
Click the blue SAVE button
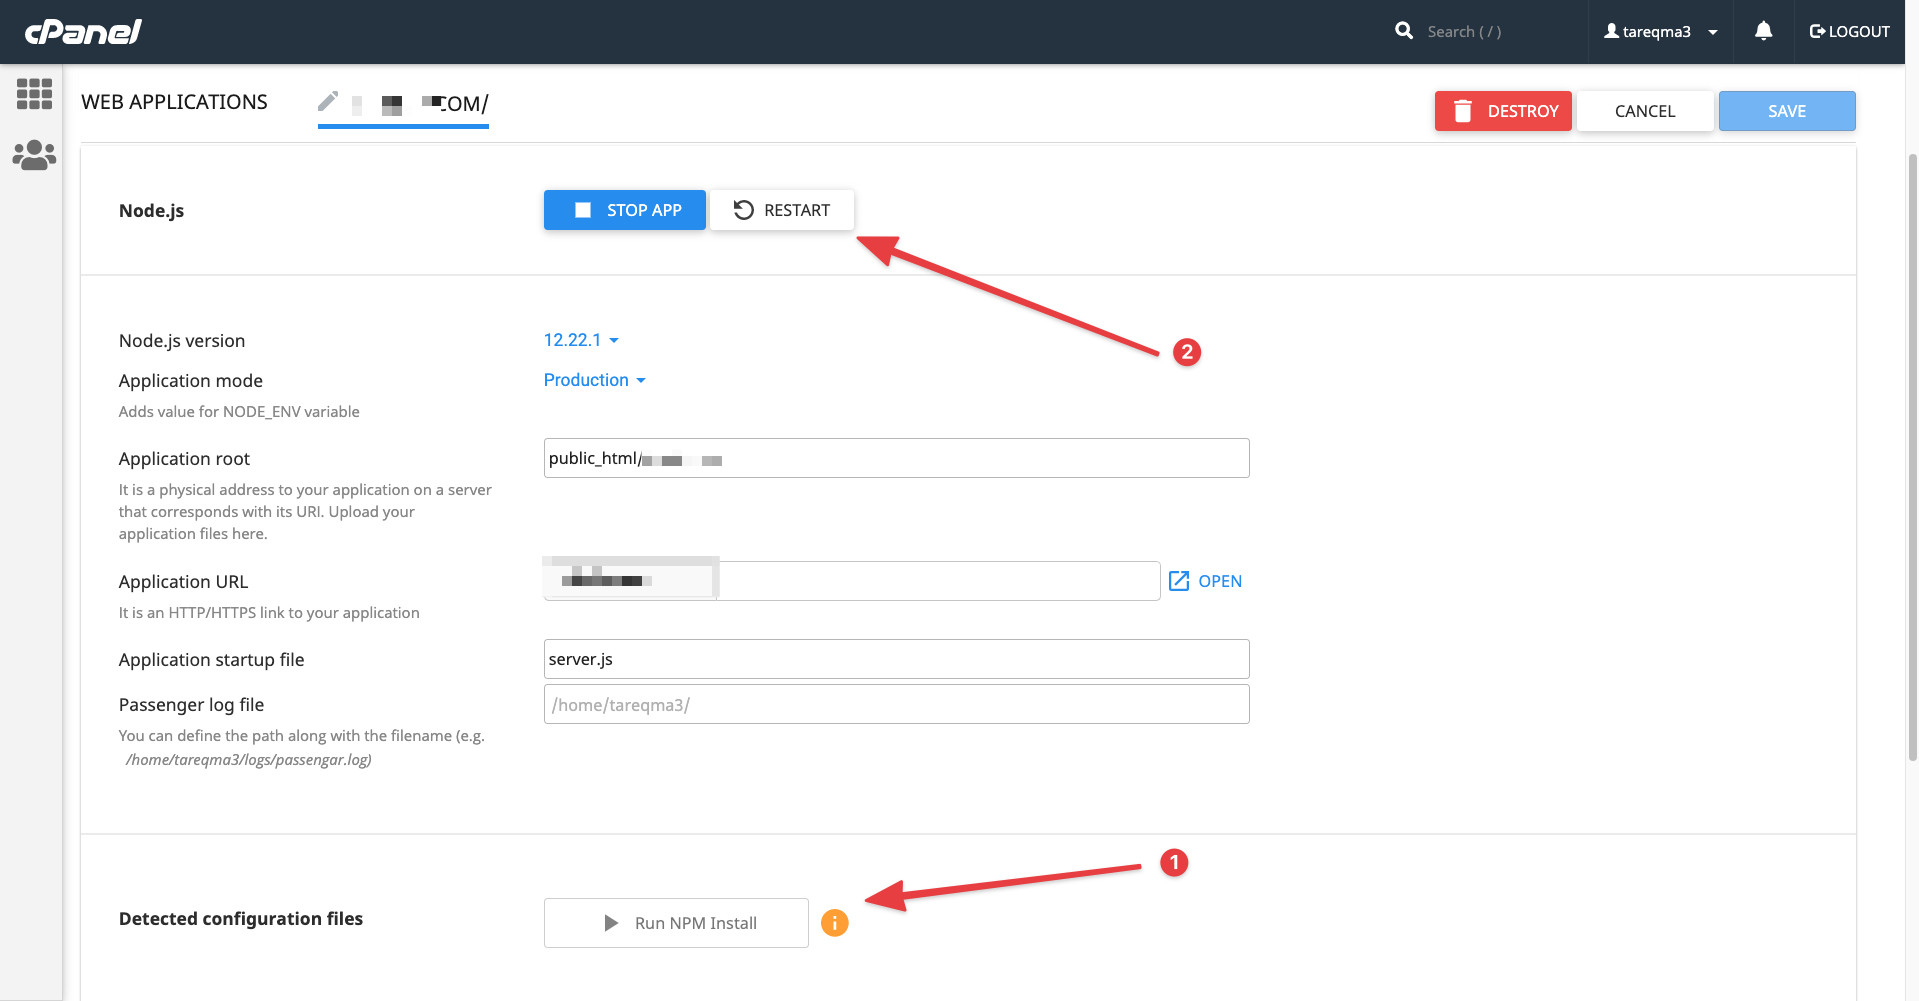click(x=1787, y=111)
